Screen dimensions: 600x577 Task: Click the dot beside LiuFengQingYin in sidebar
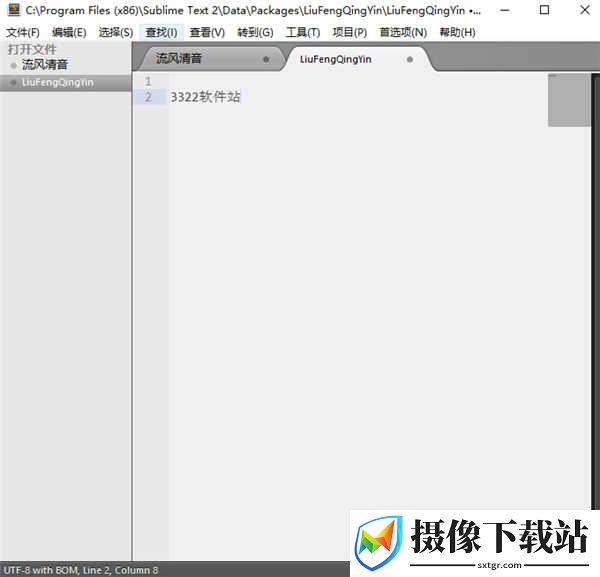14,83
